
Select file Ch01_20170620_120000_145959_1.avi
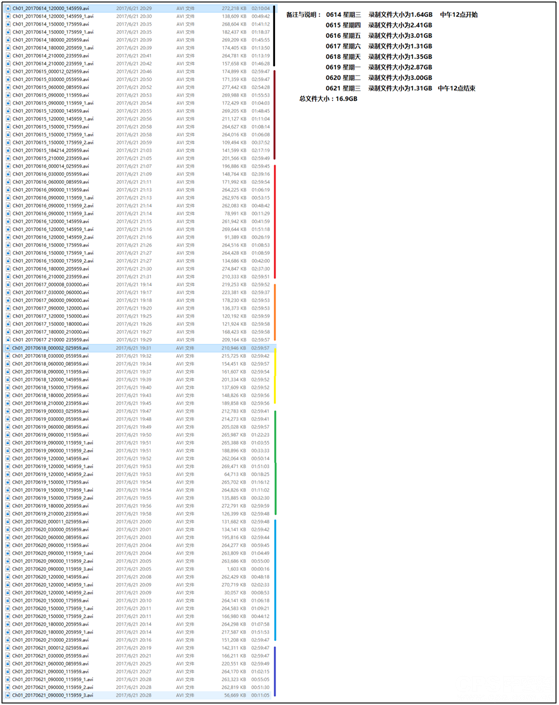click(138, 585)
